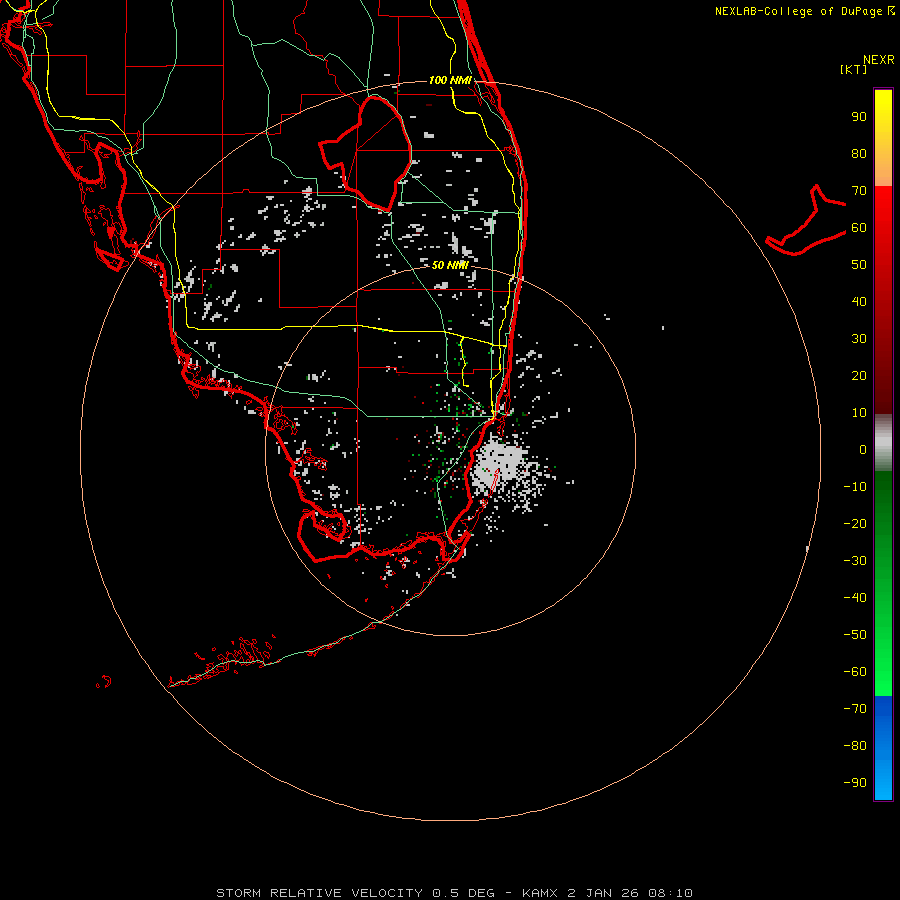Select the -50 value on velocity scale

(x=855, y=635)
